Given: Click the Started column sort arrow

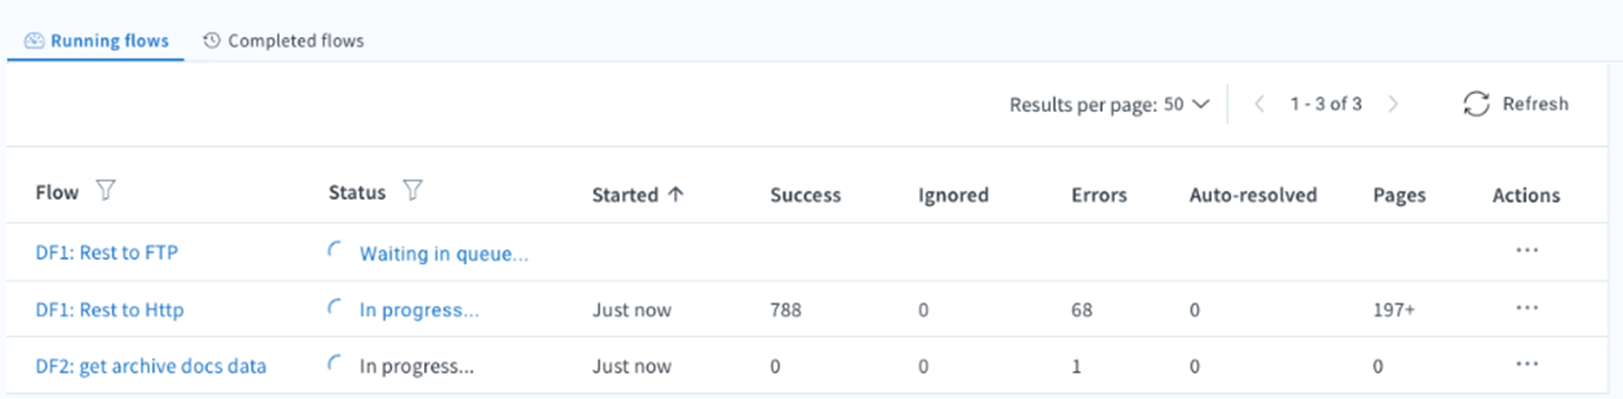Looking at the screenshot, I should click(676, 194).
